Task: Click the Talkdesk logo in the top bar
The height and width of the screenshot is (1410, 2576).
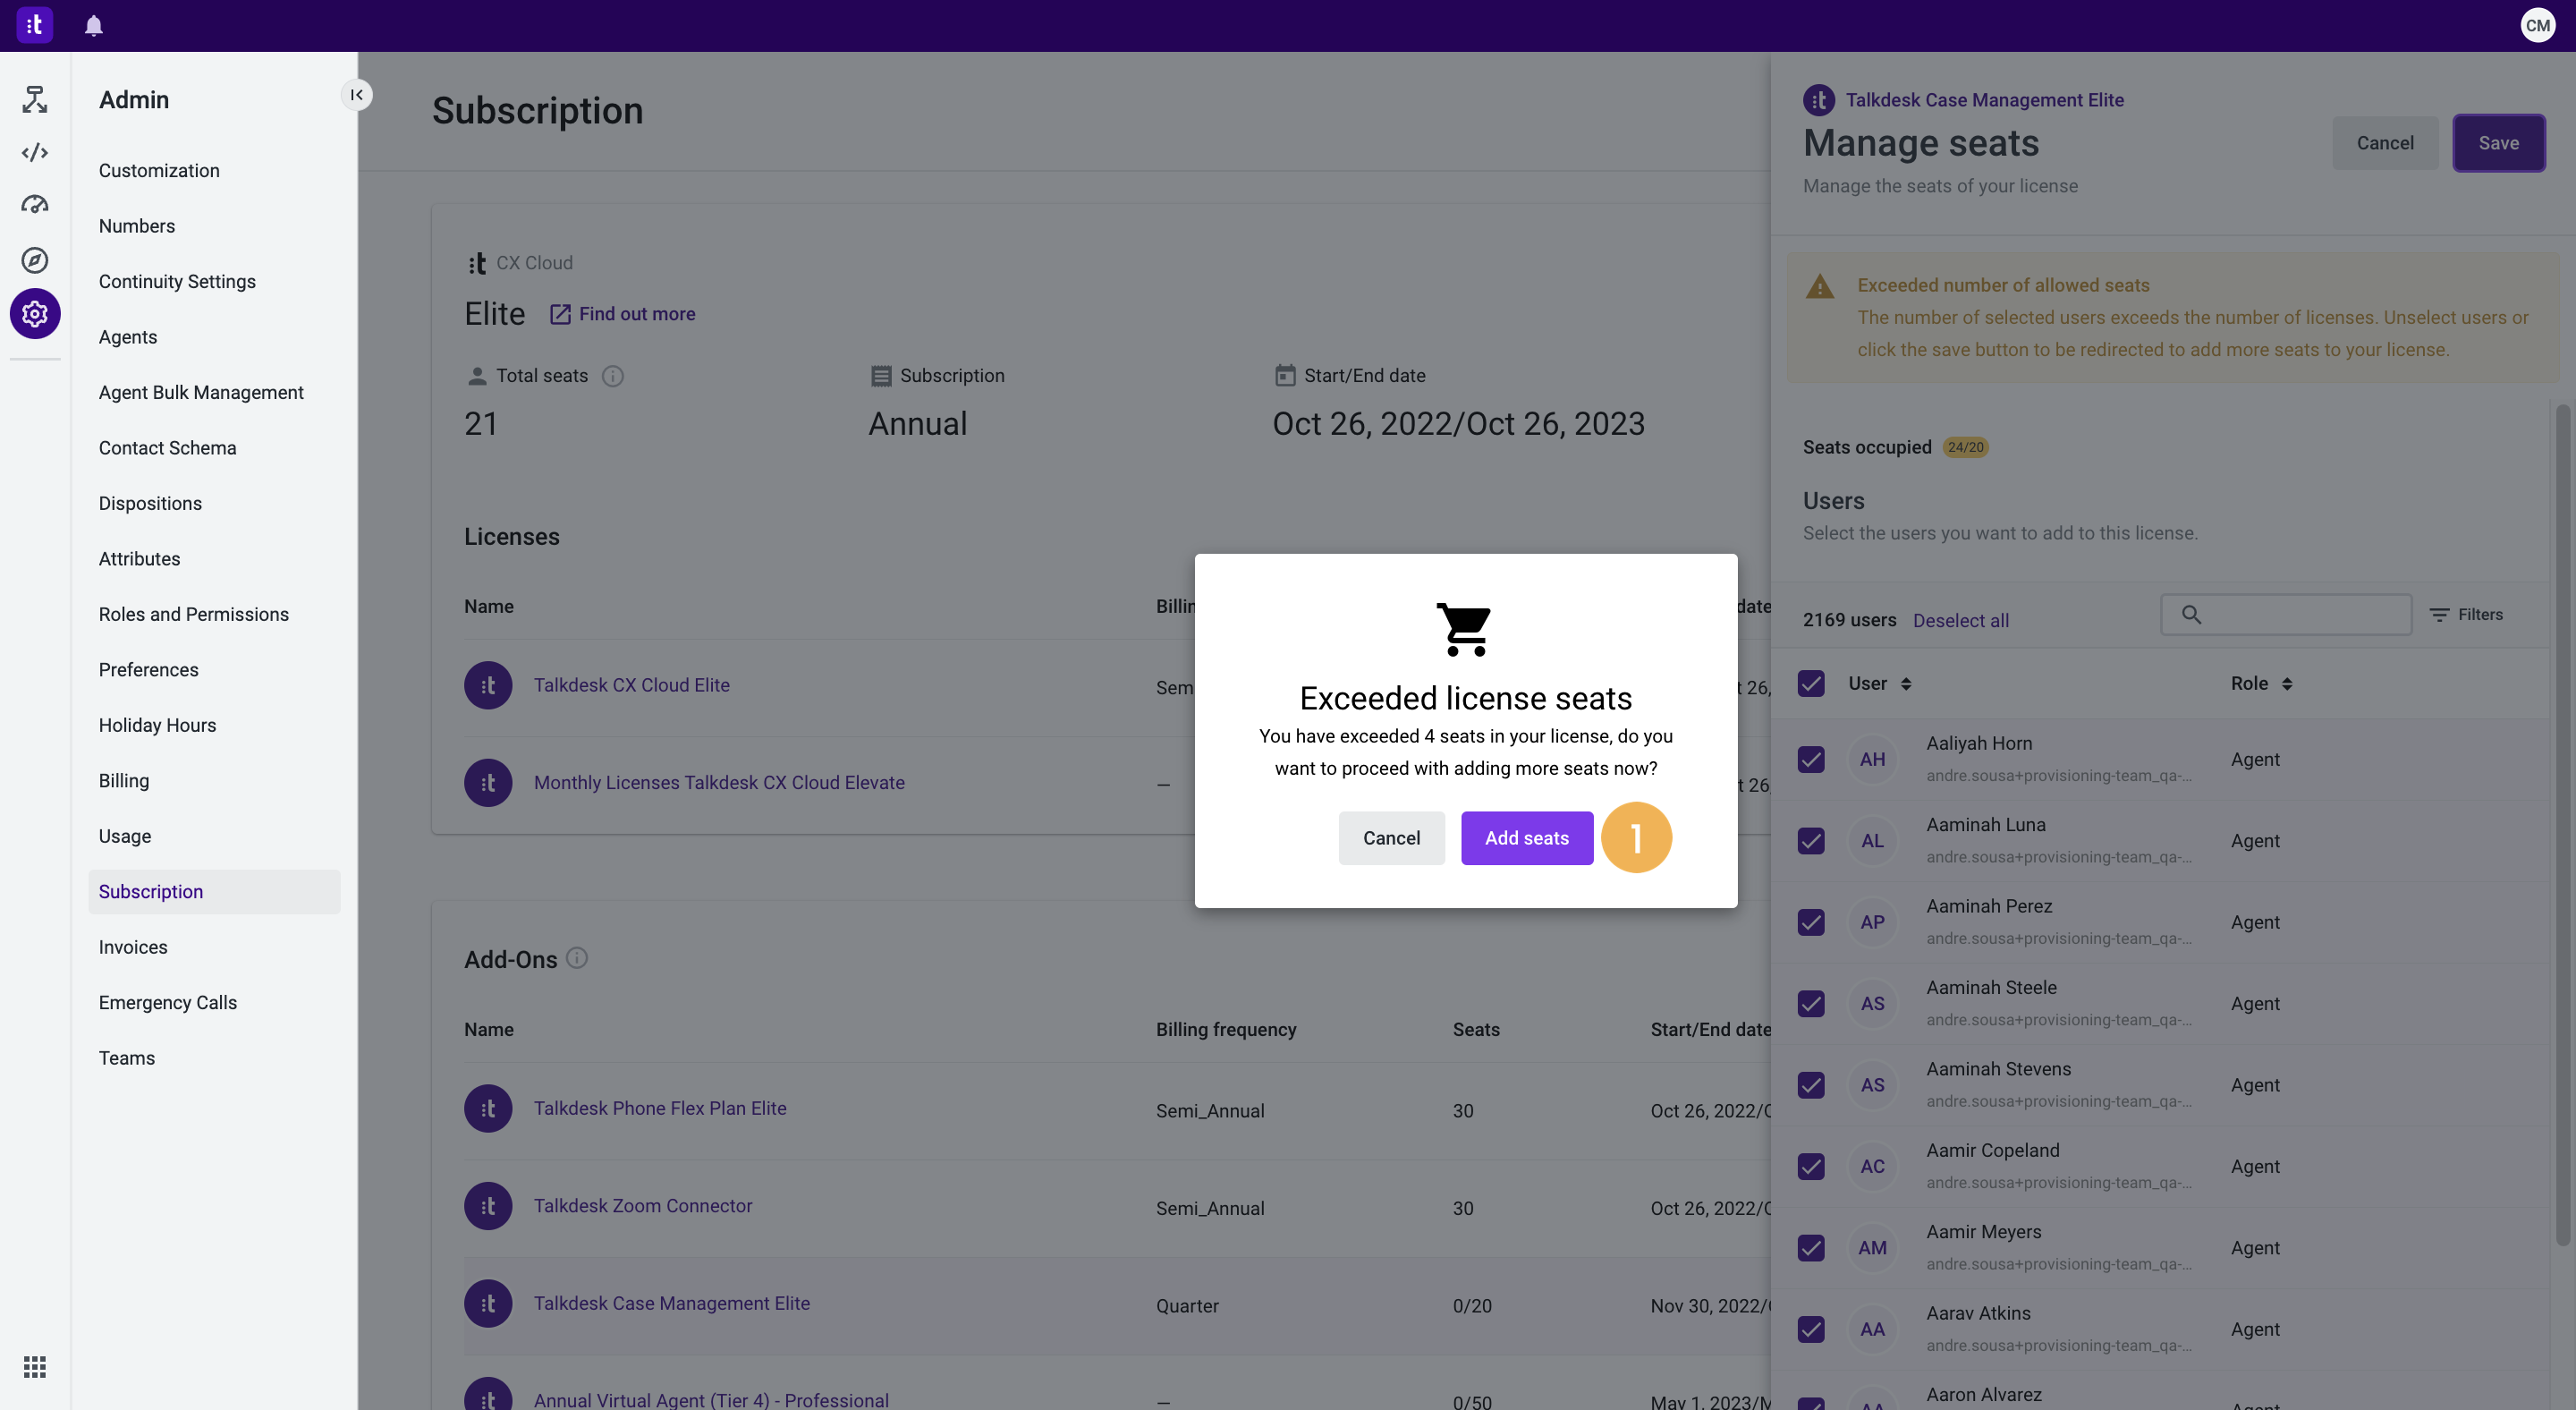Action: tap(34, 25)
